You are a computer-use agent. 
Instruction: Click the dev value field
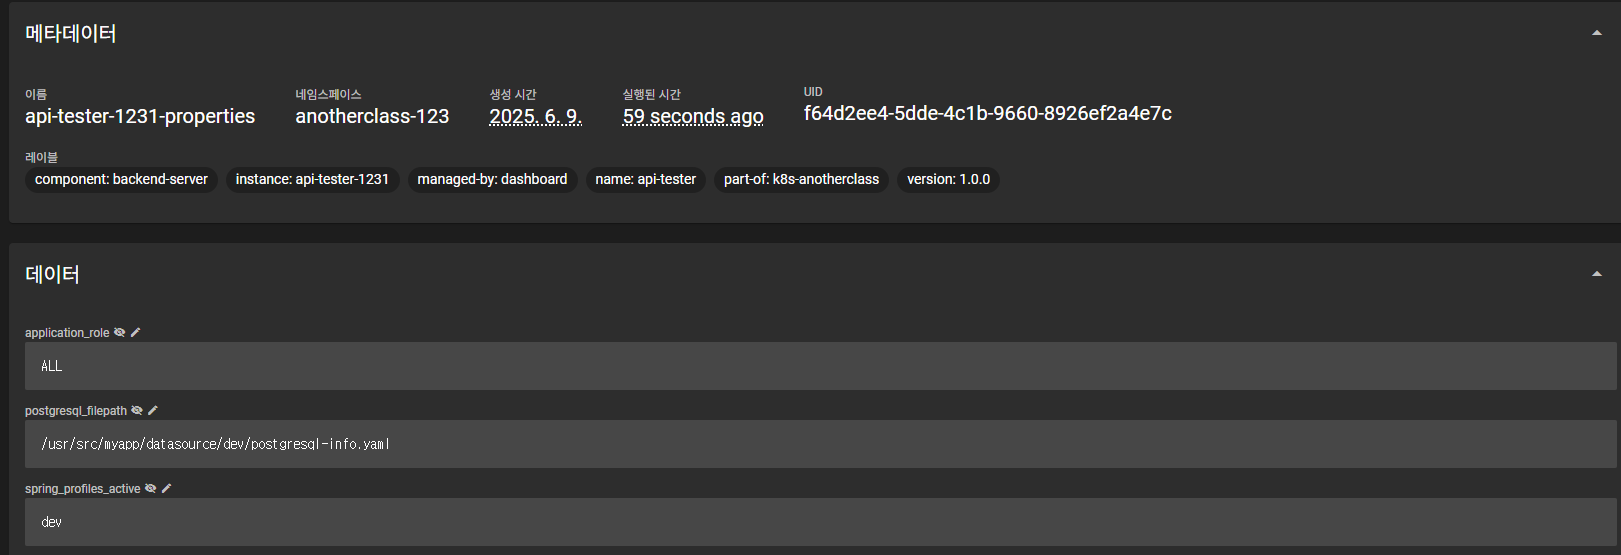820,522
